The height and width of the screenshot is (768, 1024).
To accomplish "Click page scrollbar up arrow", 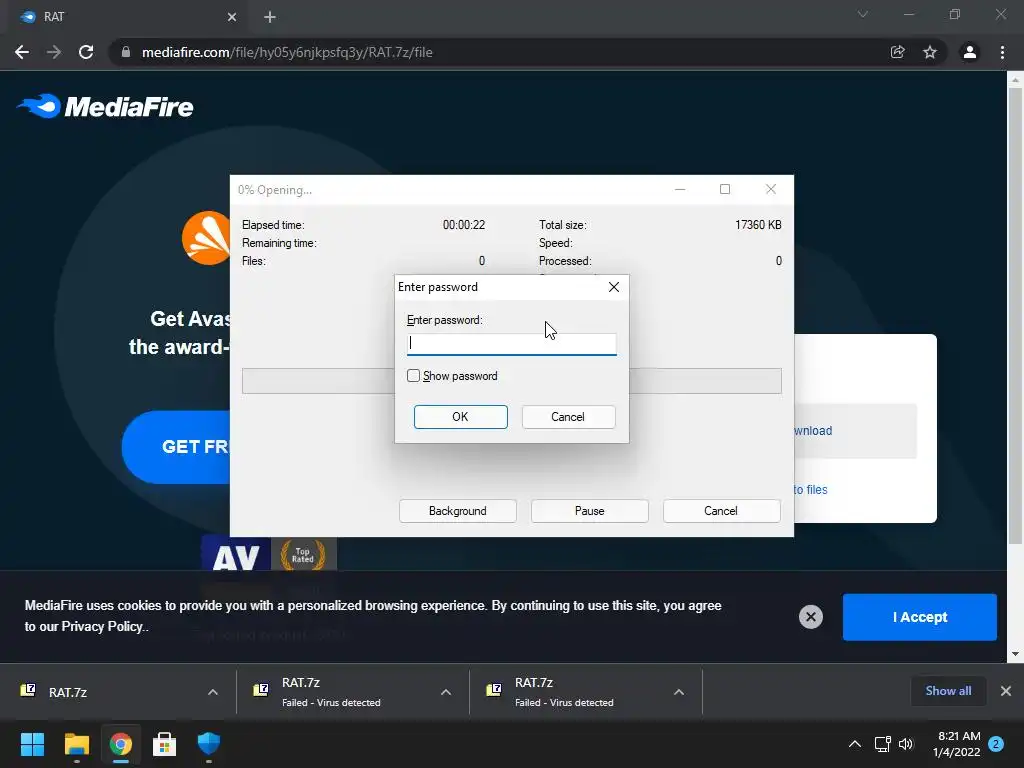I will coord(1015,80).
